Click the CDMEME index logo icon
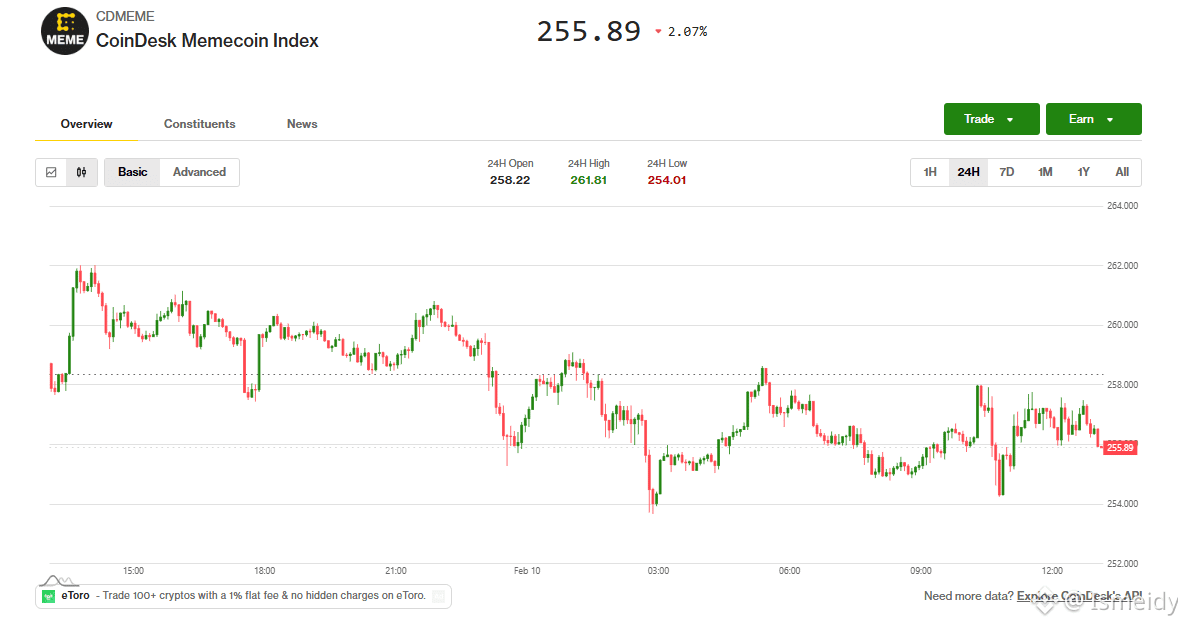The height and width of the screenshot is (626, 1186). pyautogui.click(x=65, y=31)
